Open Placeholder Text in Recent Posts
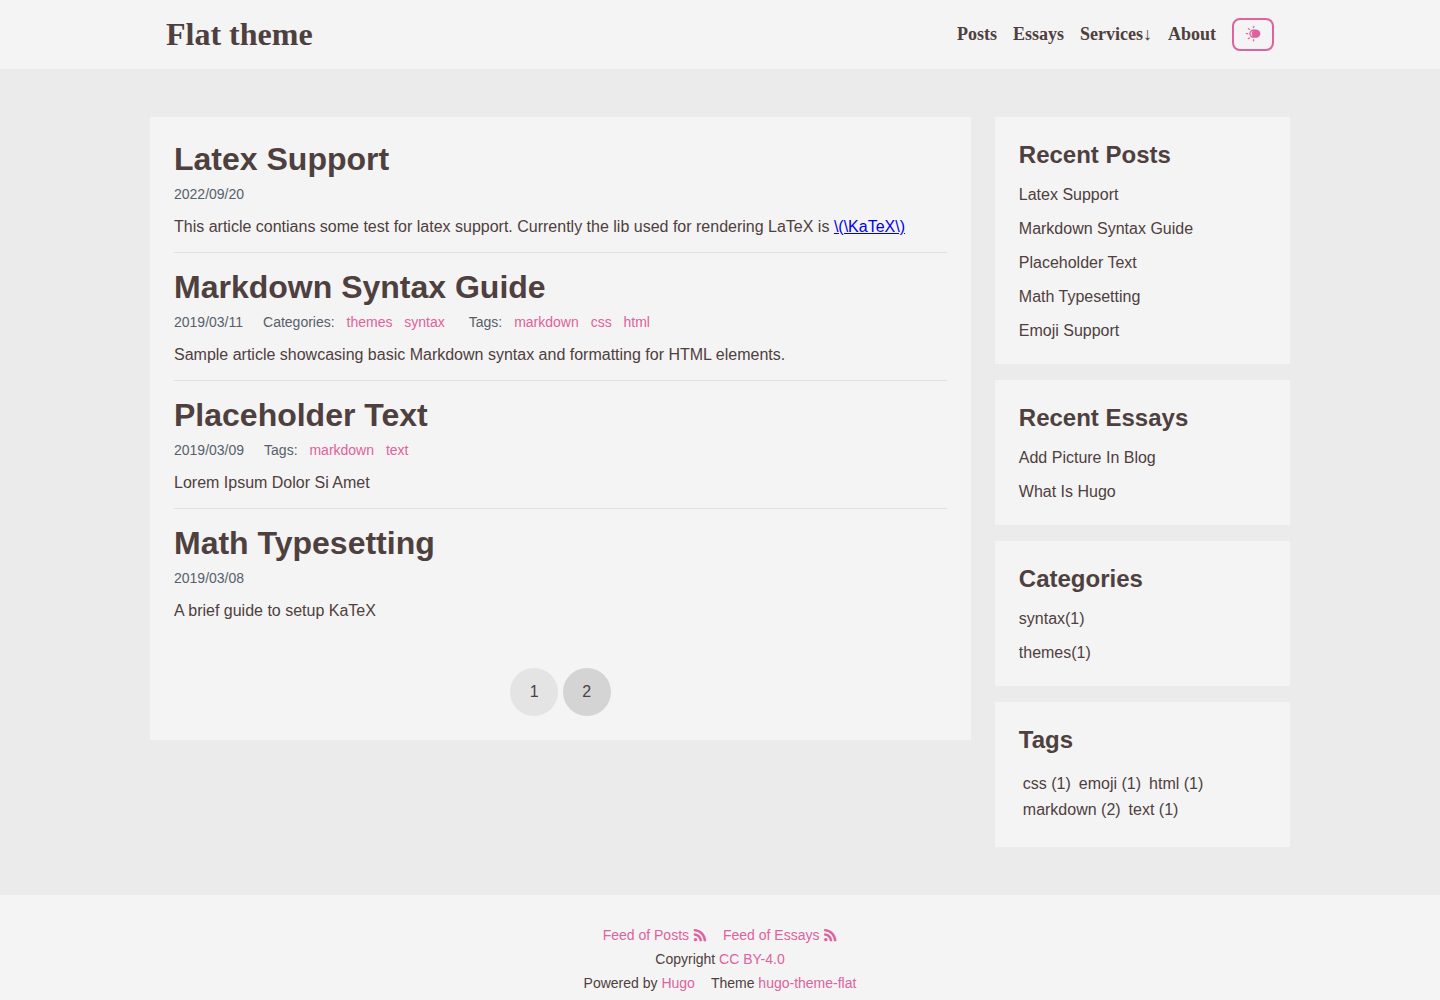This screenshot has height=1000, width=1440. (1078, 262)
